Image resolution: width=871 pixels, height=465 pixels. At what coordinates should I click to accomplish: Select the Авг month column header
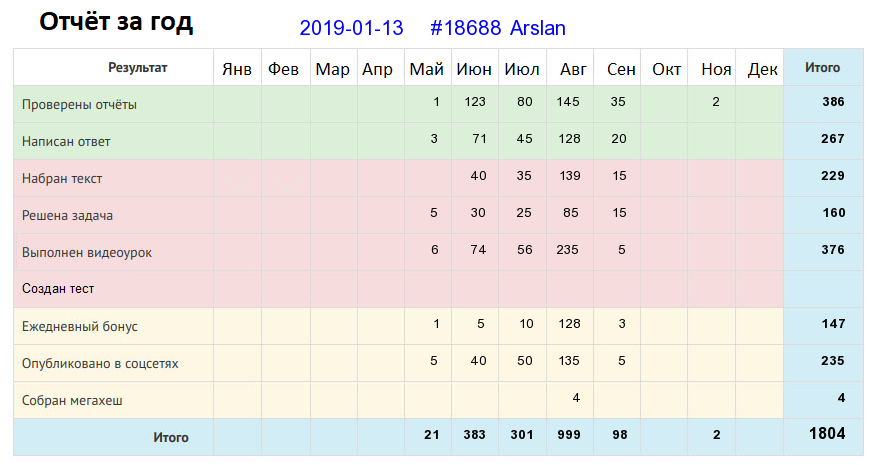pos(573,69)
